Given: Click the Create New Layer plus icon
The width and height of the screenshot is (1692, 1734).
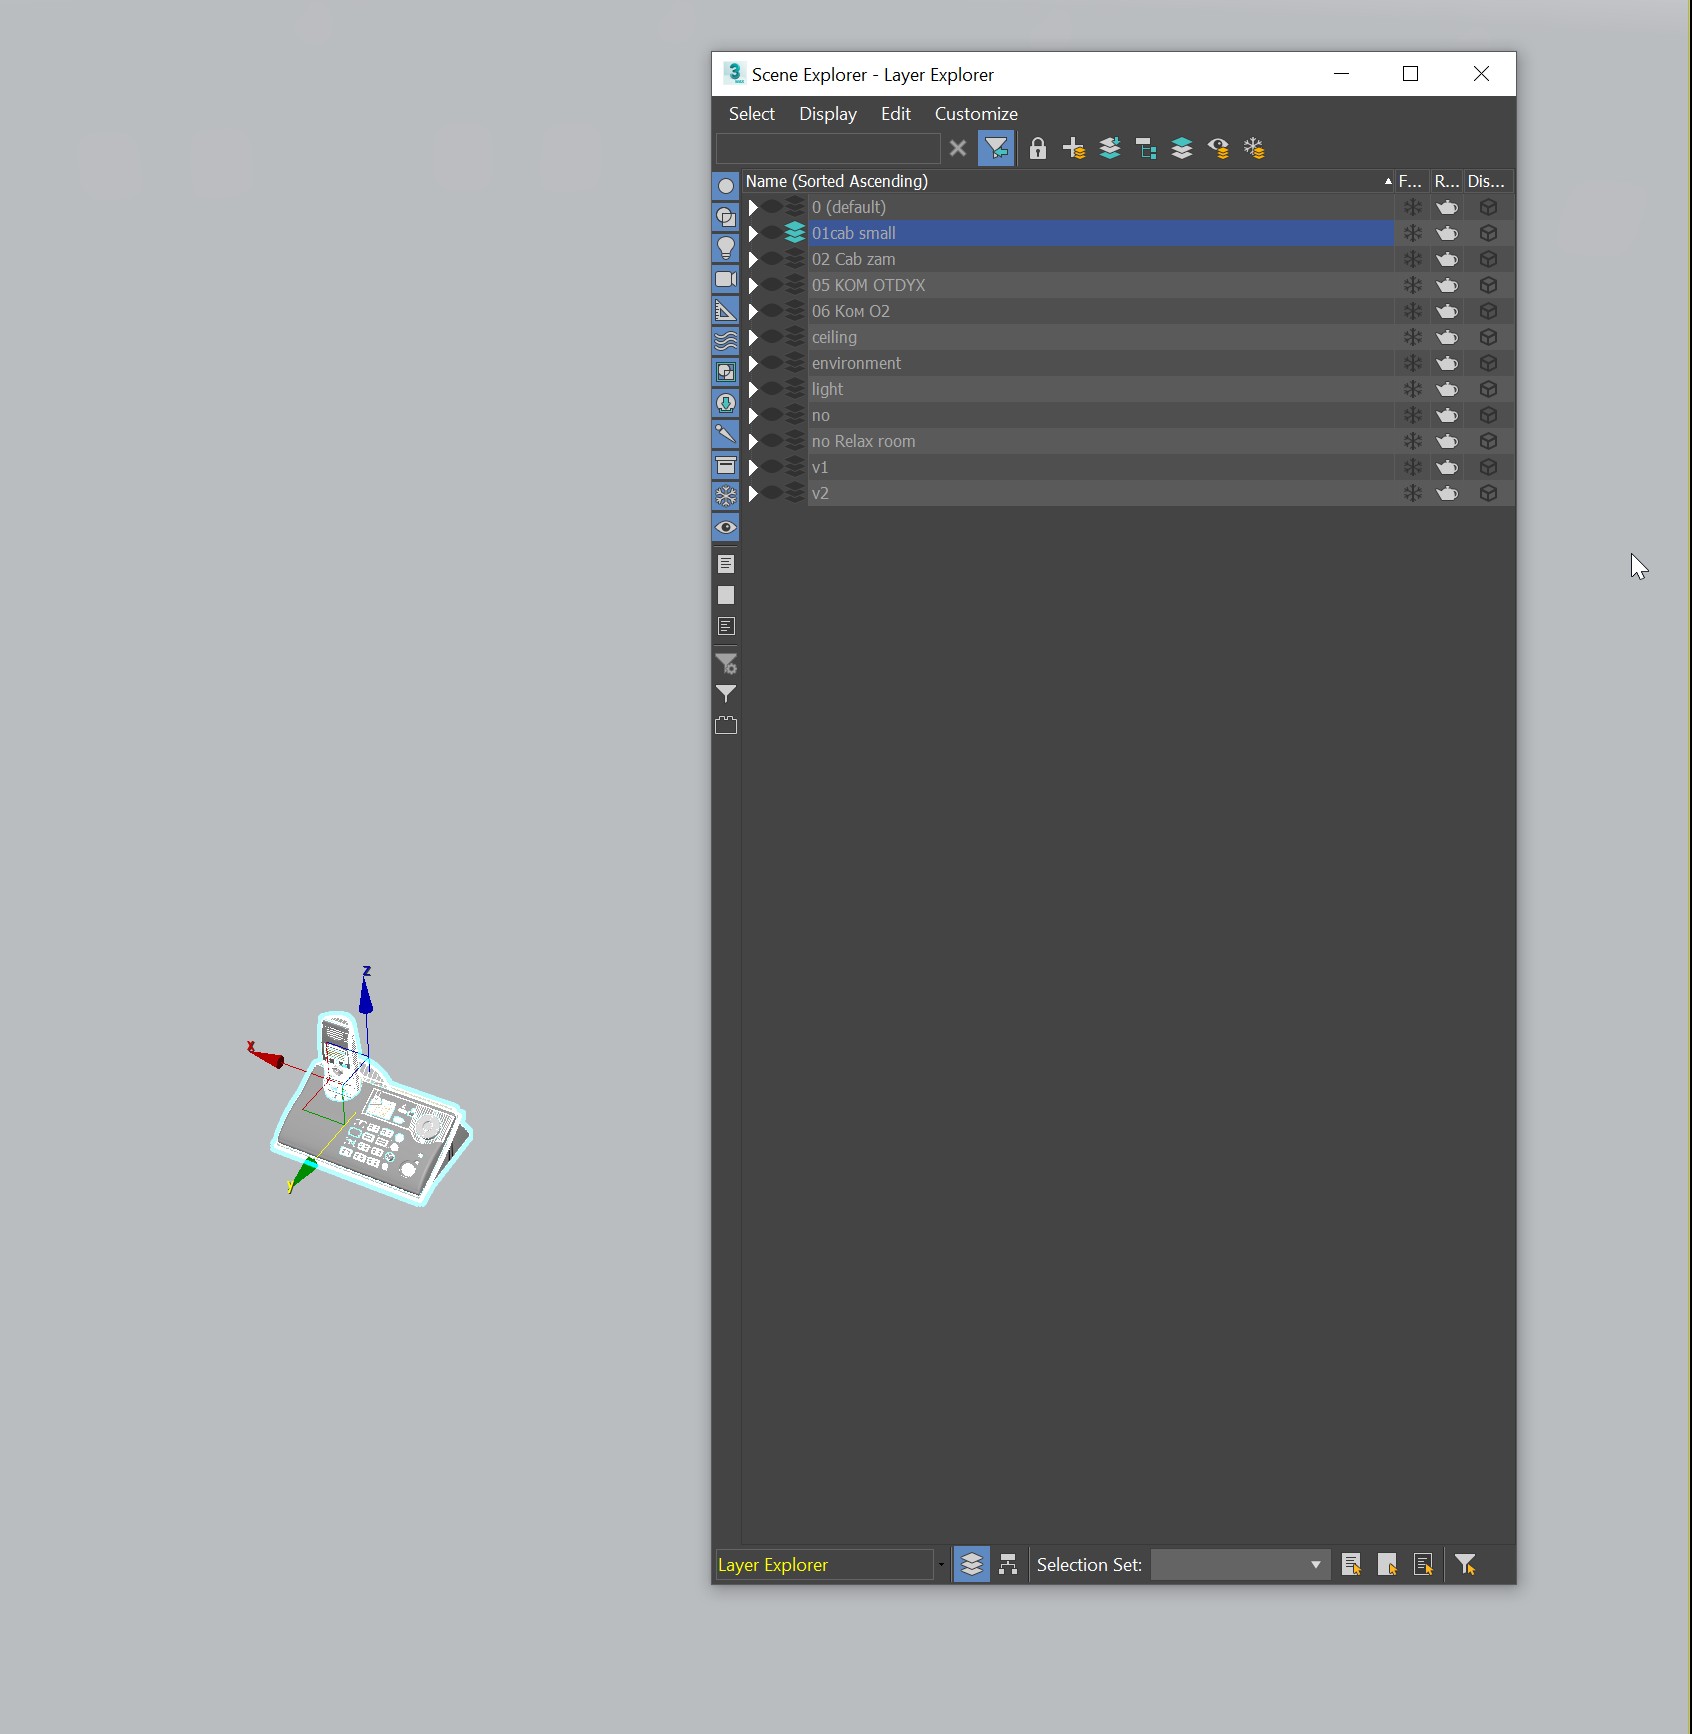Looking at the screenshot, I should coord(1074,149).
